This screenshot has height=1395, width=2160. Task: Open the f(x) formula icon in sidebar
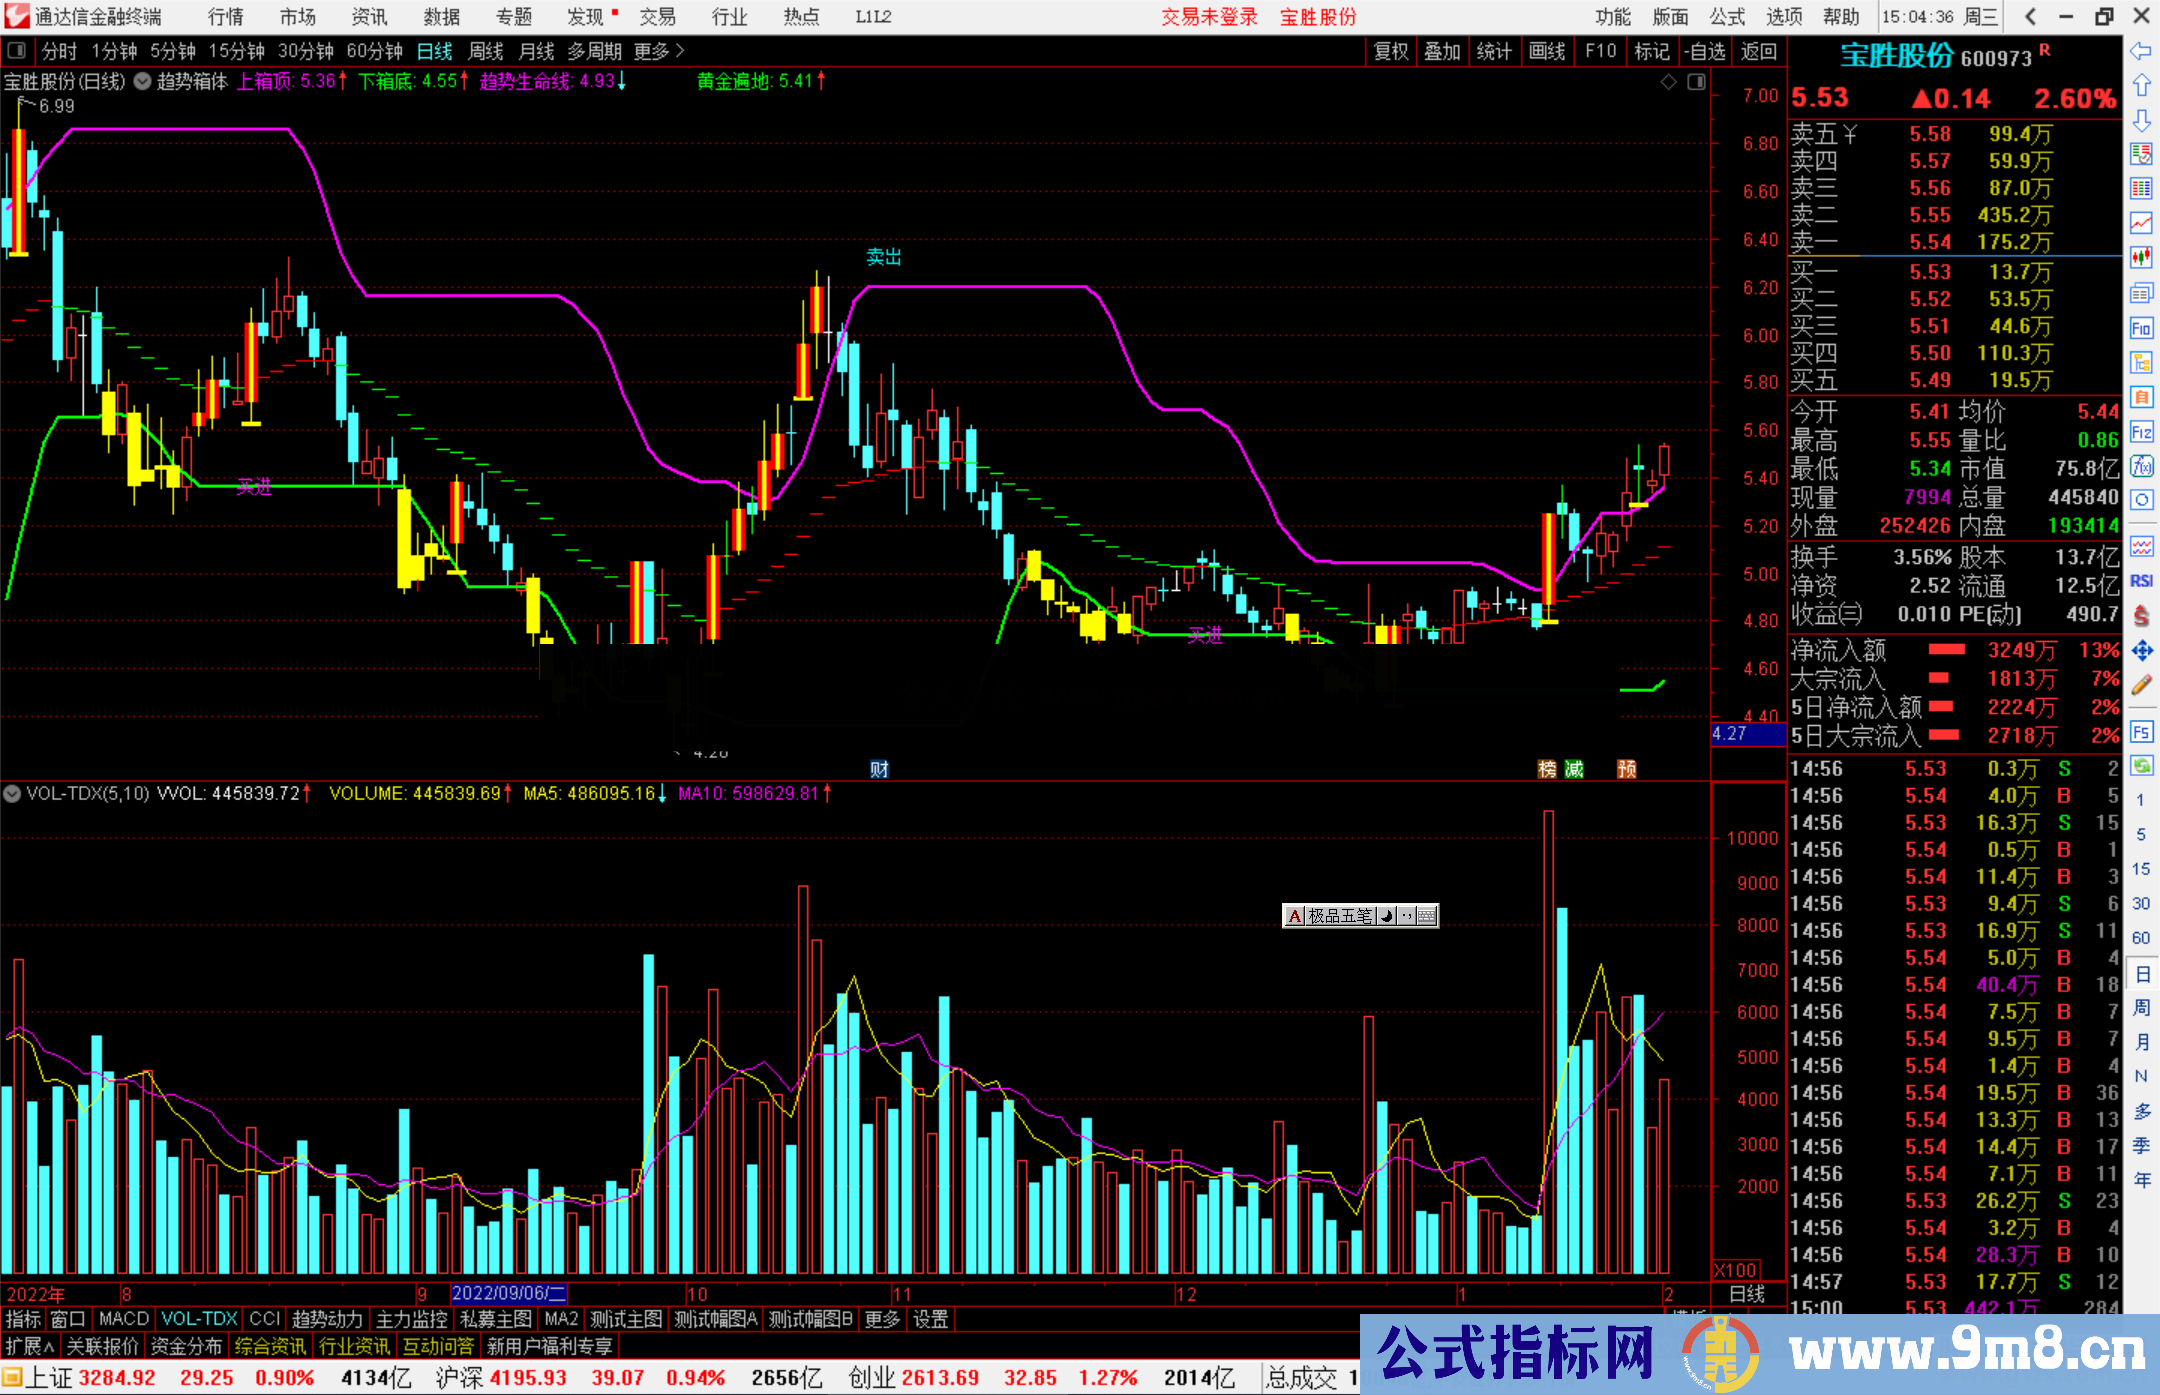(2141, 466)
